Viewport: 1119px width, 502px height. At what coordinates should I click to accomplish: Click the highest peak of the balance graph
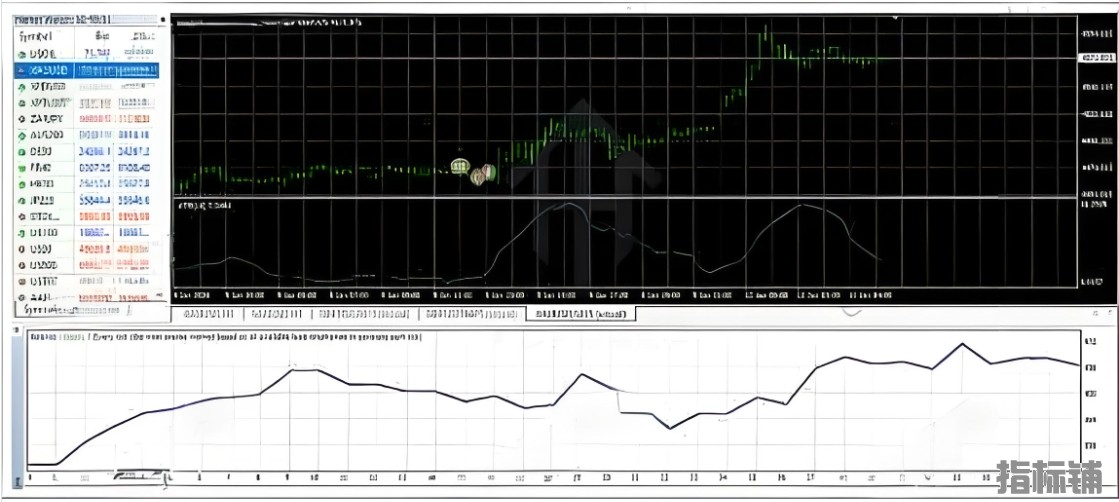(962, 344)
